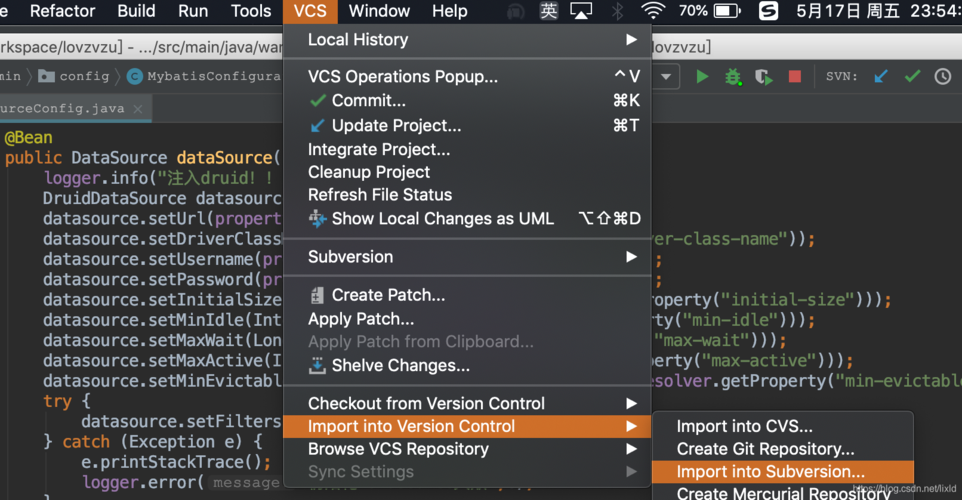Open the Build menu
This screenshot has height=500, width=962.
136,11
